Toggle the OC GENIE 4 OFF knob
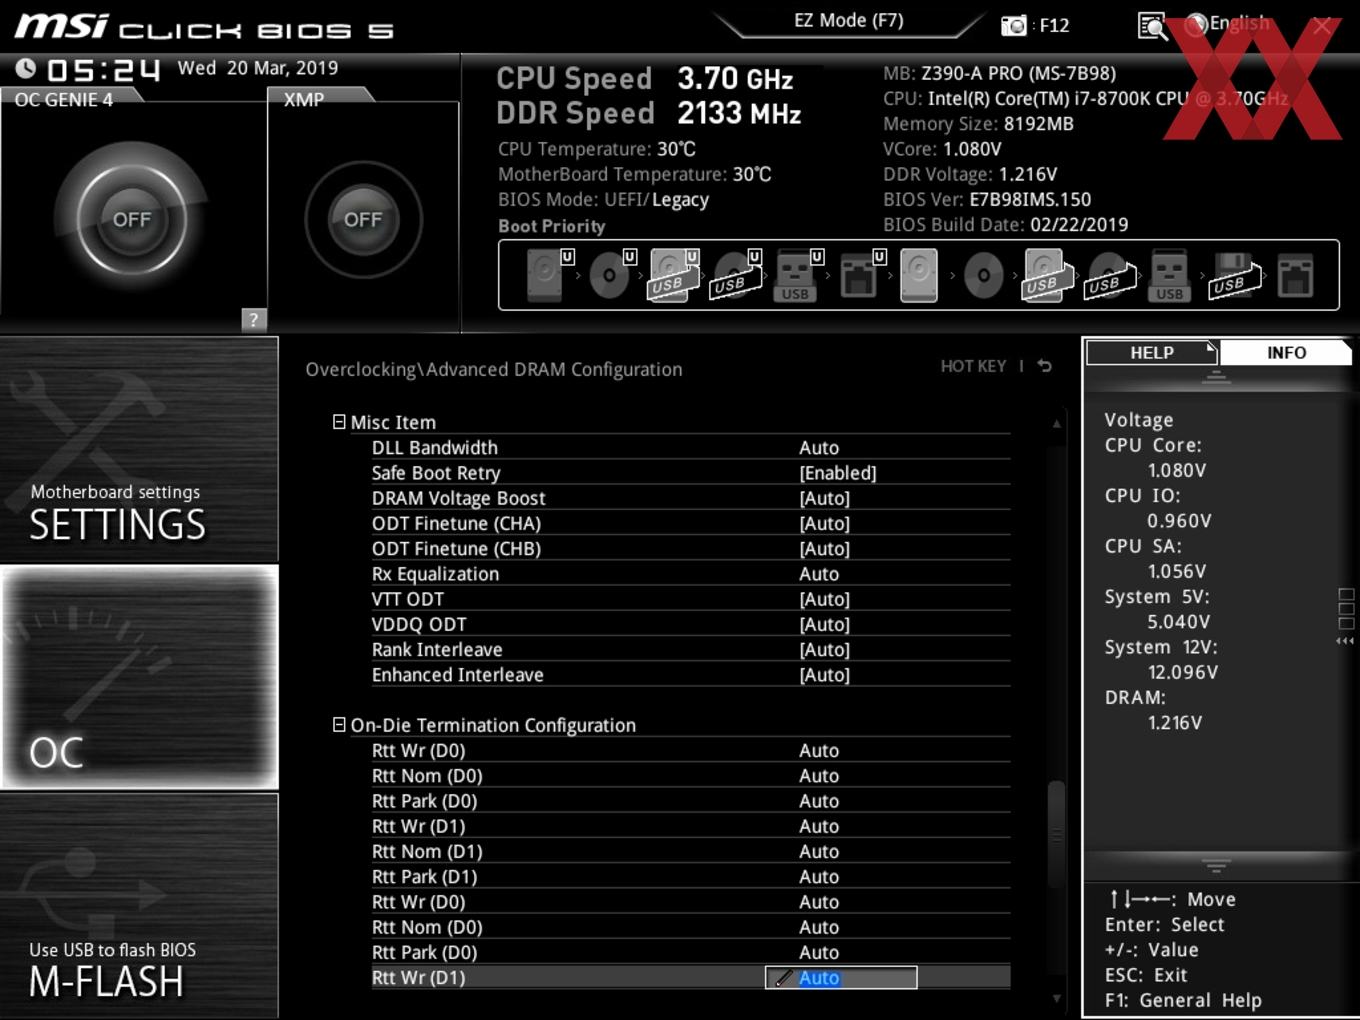 point(132,219)
